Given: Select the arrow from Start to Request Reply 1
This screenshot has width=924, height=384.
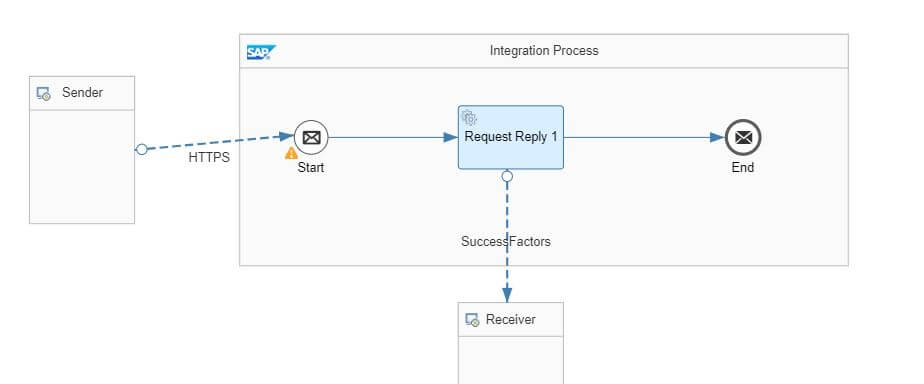Looking at the screenshot, I should coord(392,137).
